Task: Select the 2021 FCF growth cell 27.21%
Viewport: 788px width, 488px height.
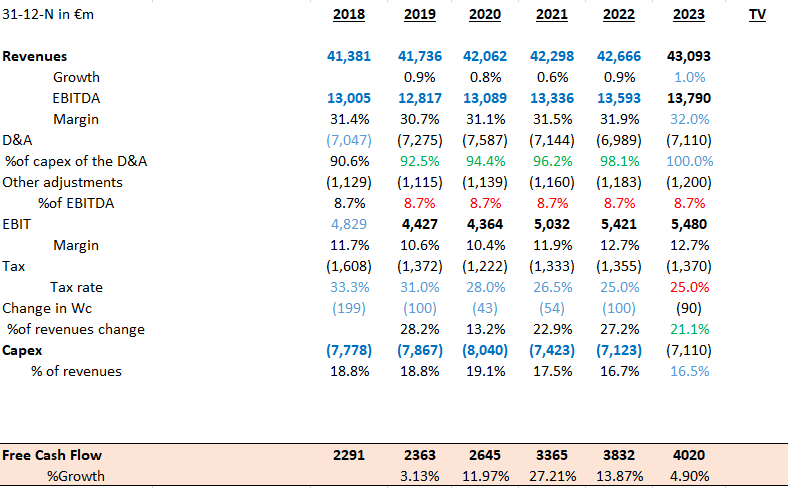Action: click(551, 476)
